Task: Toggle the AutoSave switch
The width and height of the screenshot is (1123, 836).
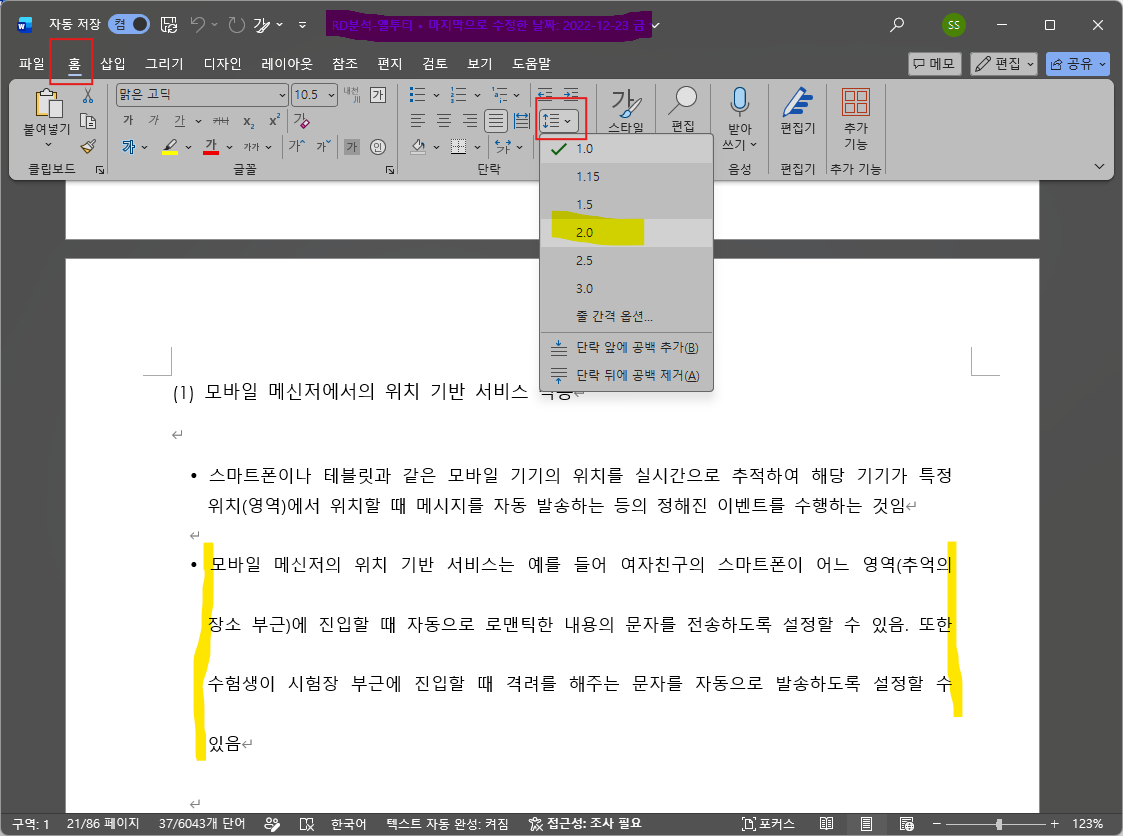Action: (x=129, y=24)
